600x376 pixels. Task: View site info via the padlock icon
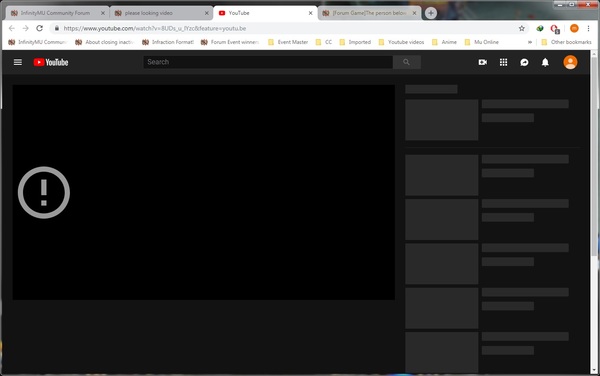[x=57, y=28]
